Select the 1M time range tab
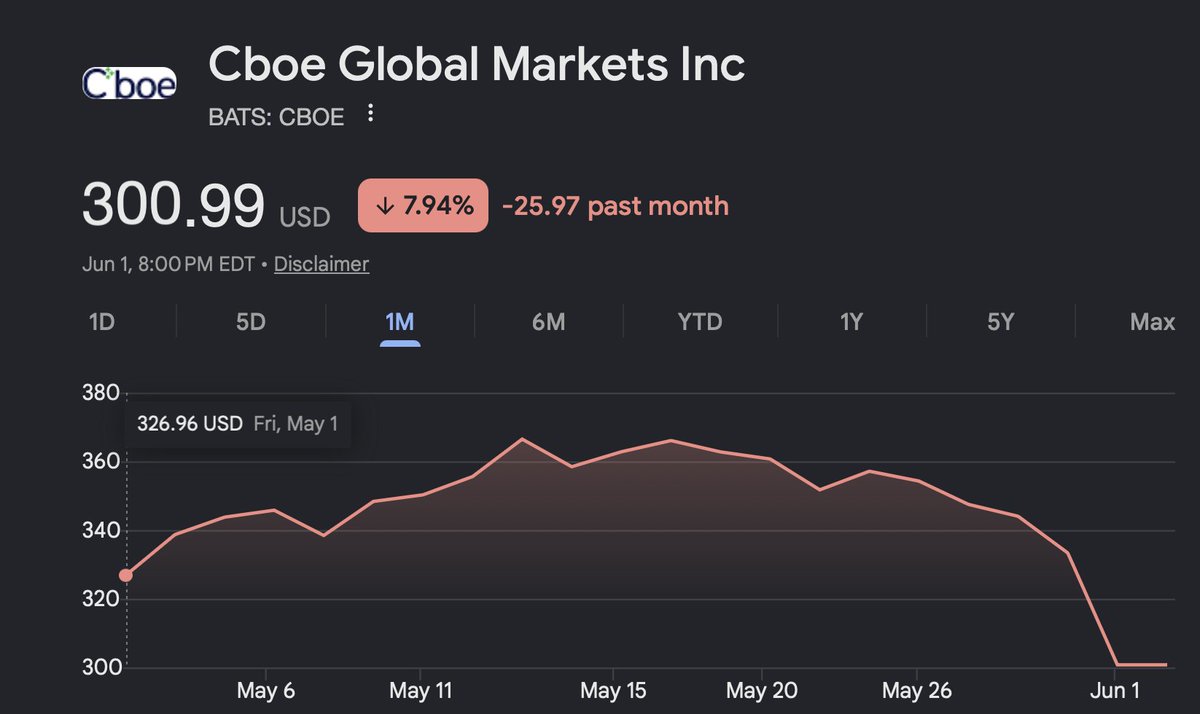The image size is (1200, 714). pos(400,322)
